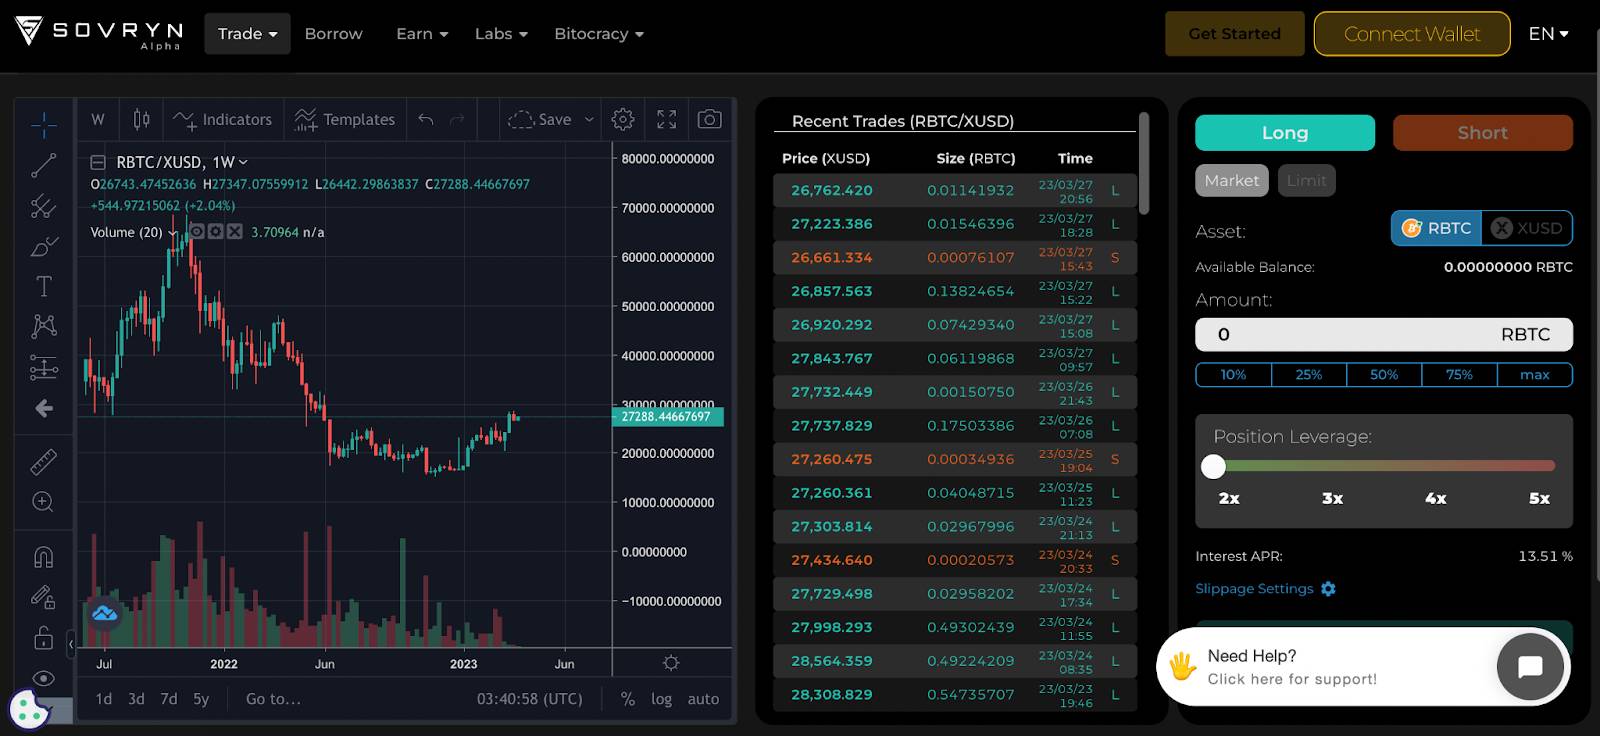This screenshot has width=1600, height=736.
Task: Open the Borrow page
Action: [333, 33]
